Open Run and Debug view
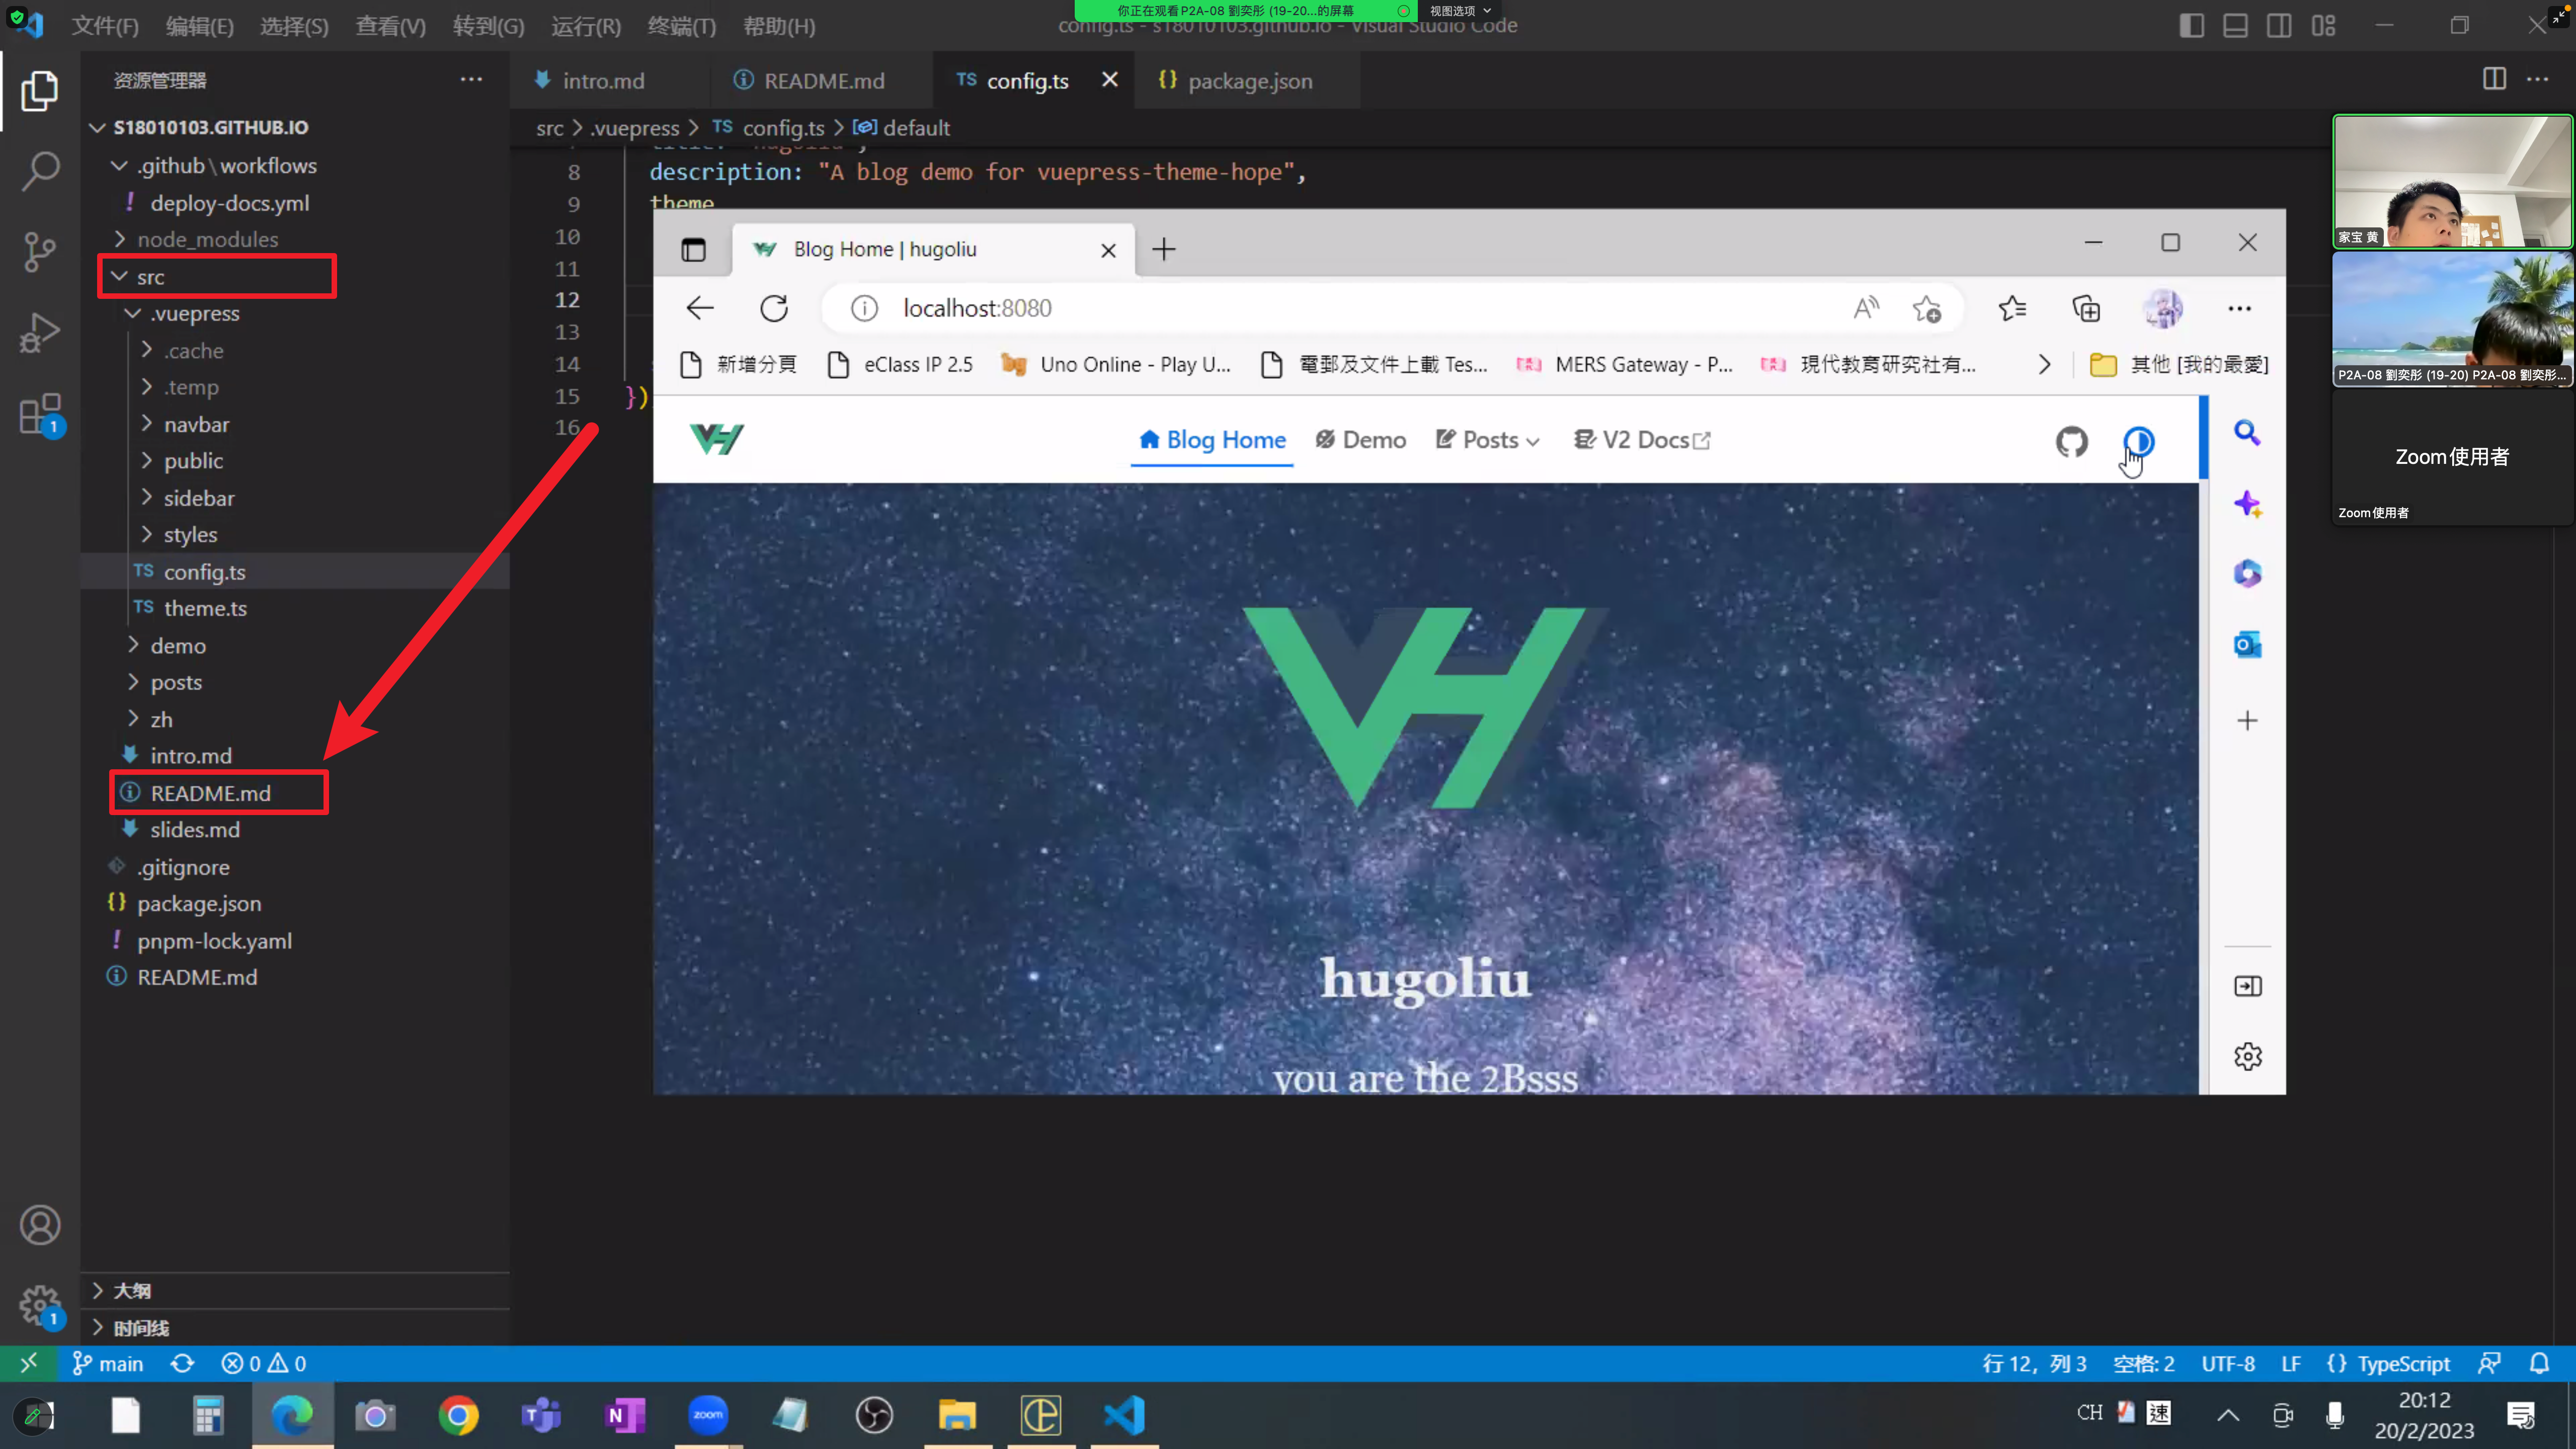The image size is (2576, 1449). tap(40, 333)
